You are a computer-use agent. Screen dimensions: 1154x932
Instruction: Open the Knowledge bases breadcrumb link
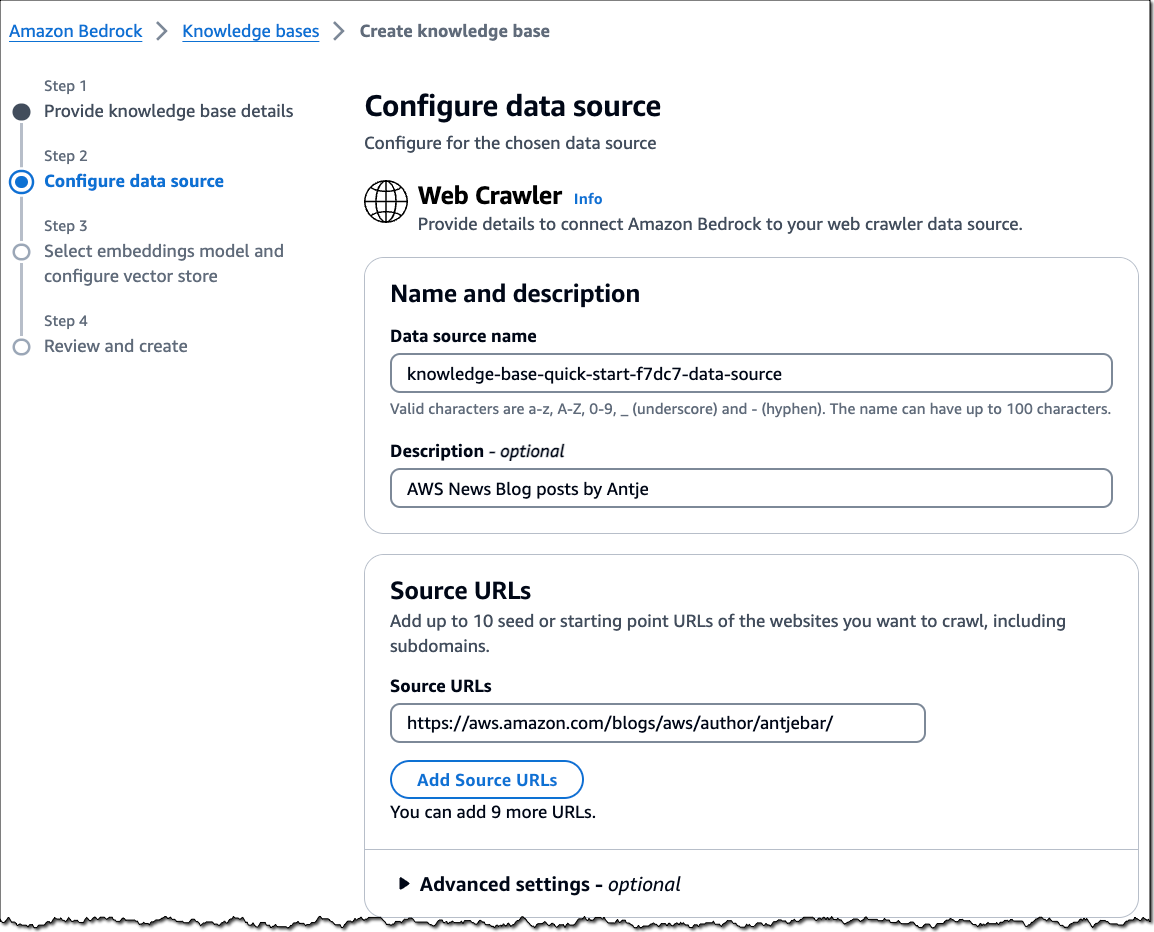point(250,31)
